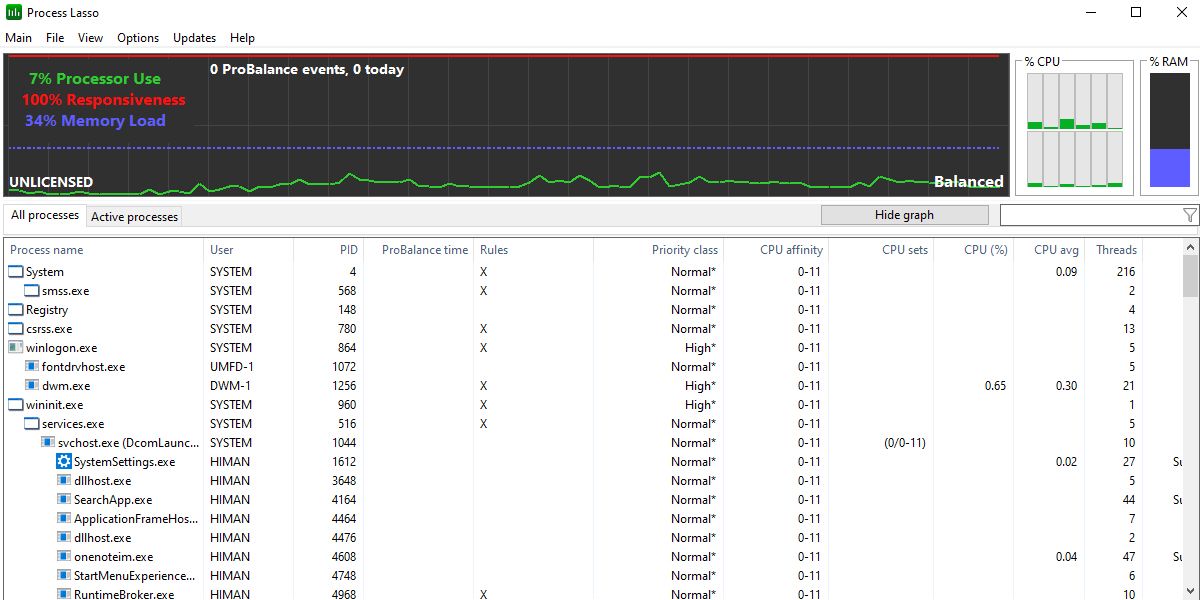
Task: Sort by the Rules column header
Action: pos(534,250)
